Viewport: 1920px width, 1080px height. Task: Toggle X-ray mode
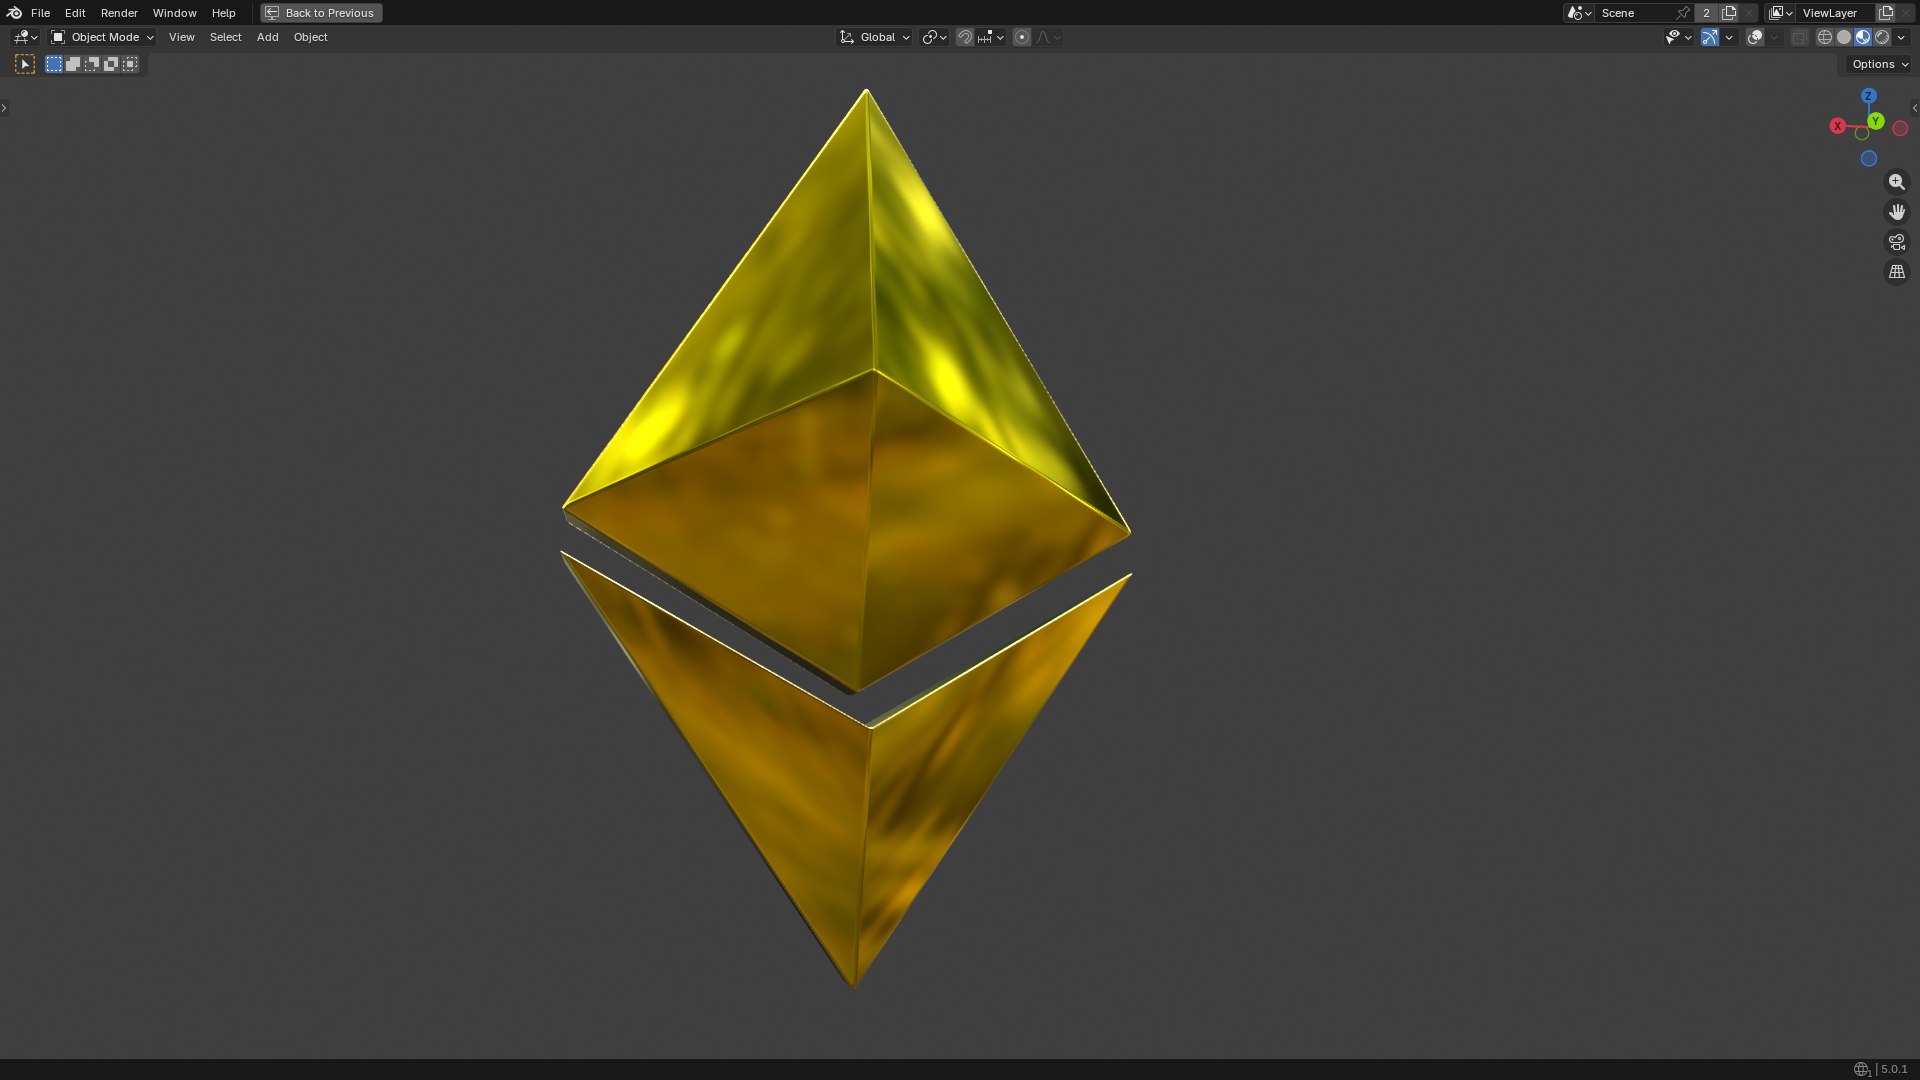[1800, 37]
